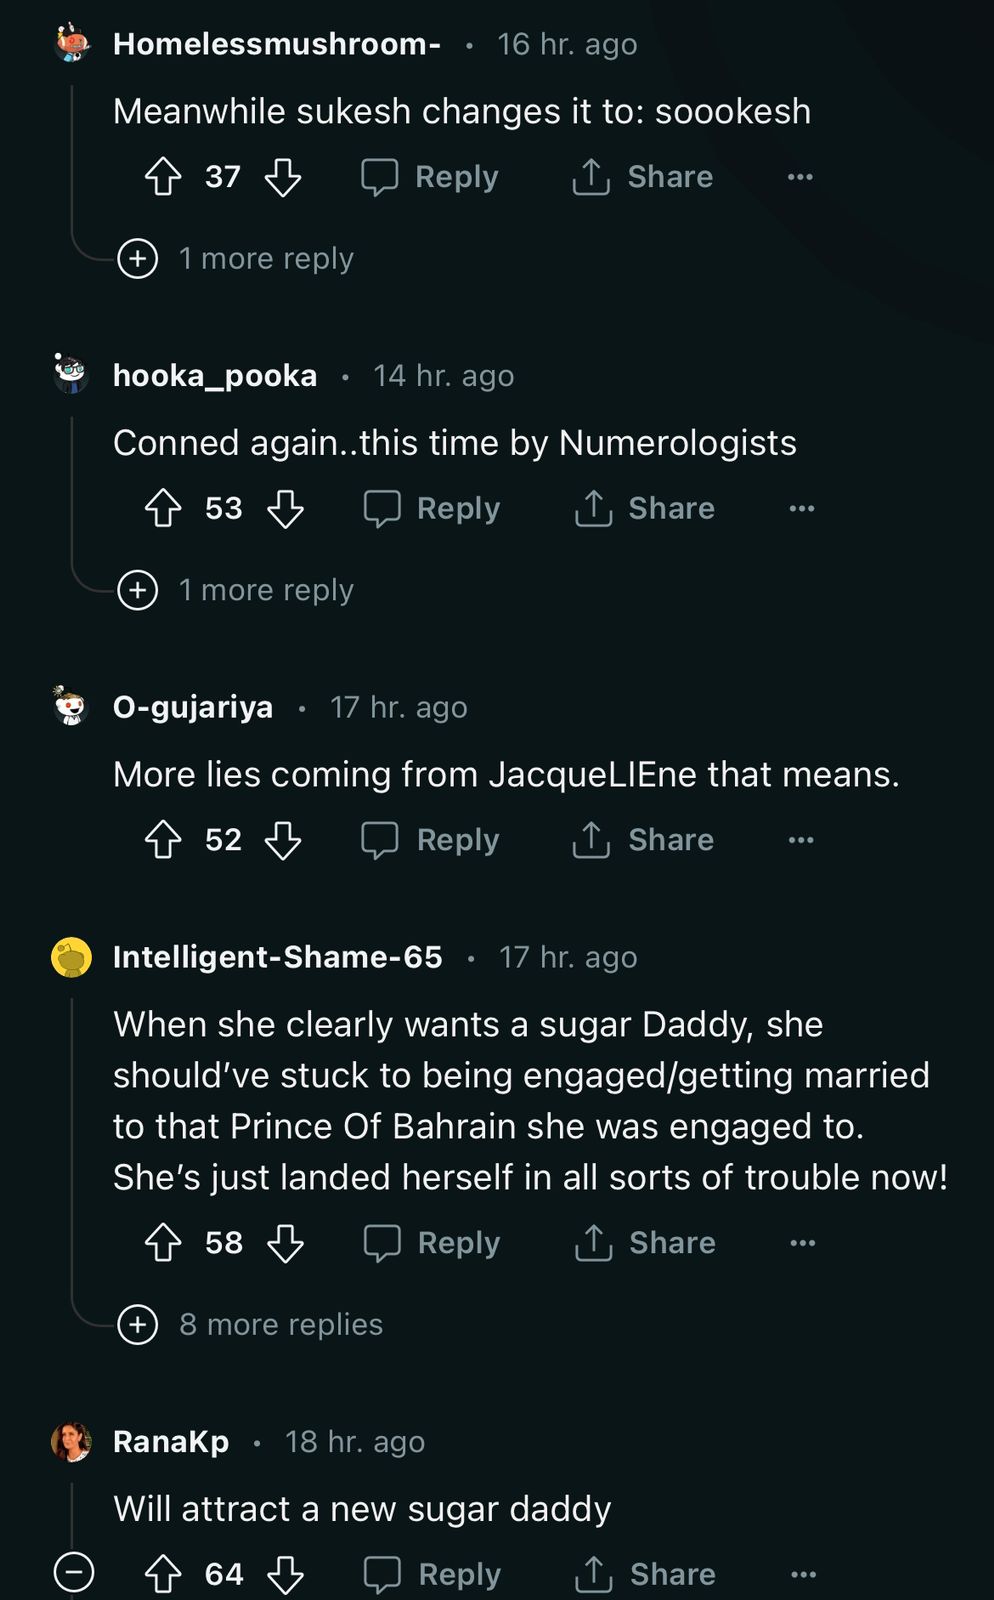Downvote RanaKp's new sugar daddy comment
The height and width of the screenshot is (1600, 994).
point(285,1574)
